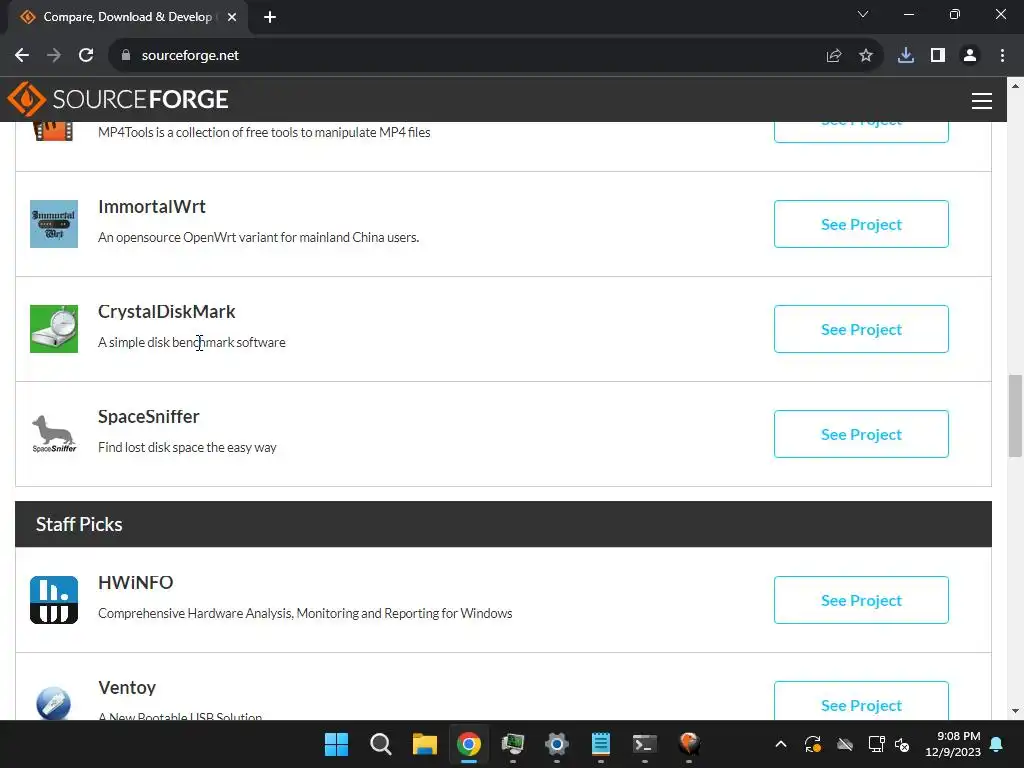1024x768 pixels.
Task: Open the Settings gear taskbar app
Action: (556, 744)
